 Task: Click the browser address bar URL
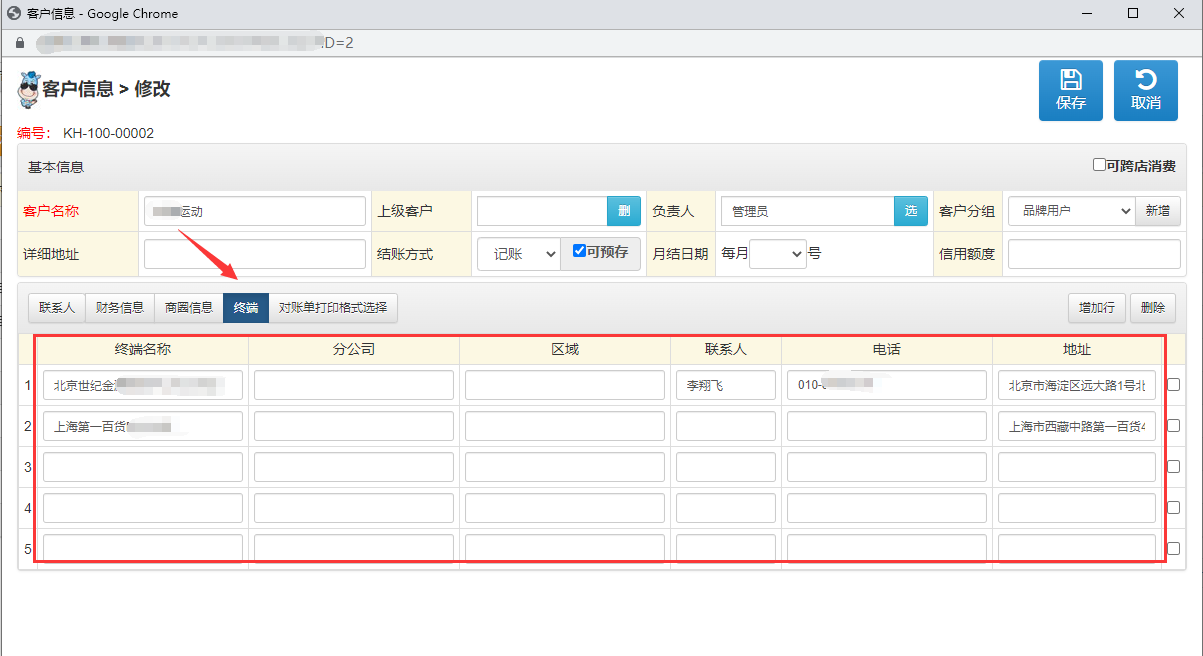pyautogui.click(x=195, y=43)
